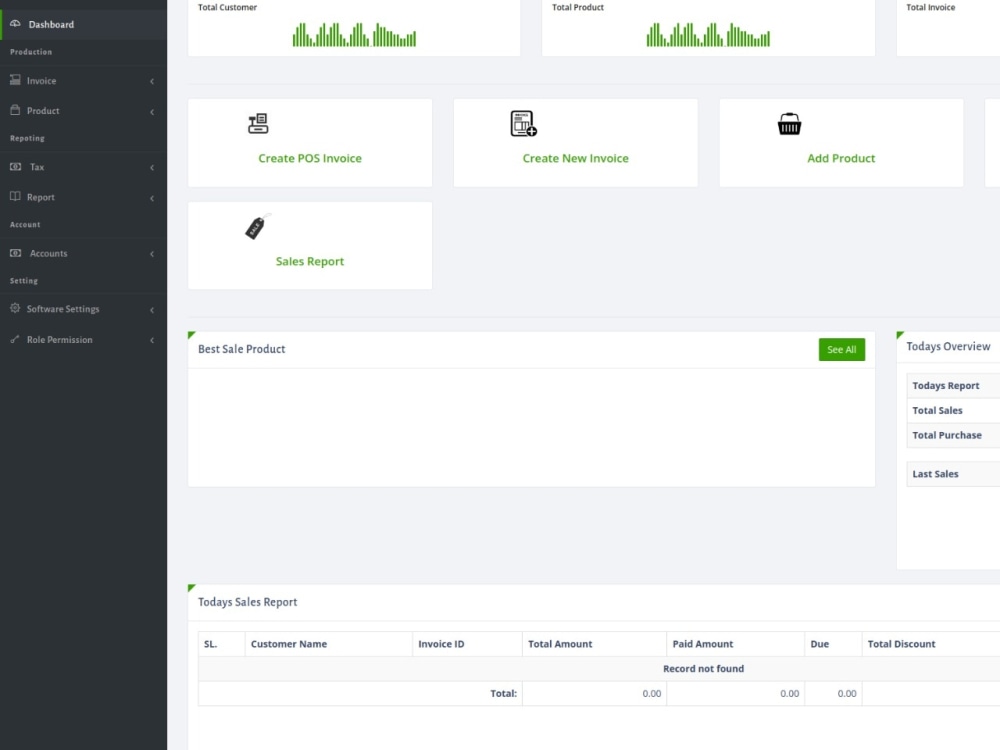1000x750 pixels.
Task: Click the Total Discount column header
Action: coord(901,644)
